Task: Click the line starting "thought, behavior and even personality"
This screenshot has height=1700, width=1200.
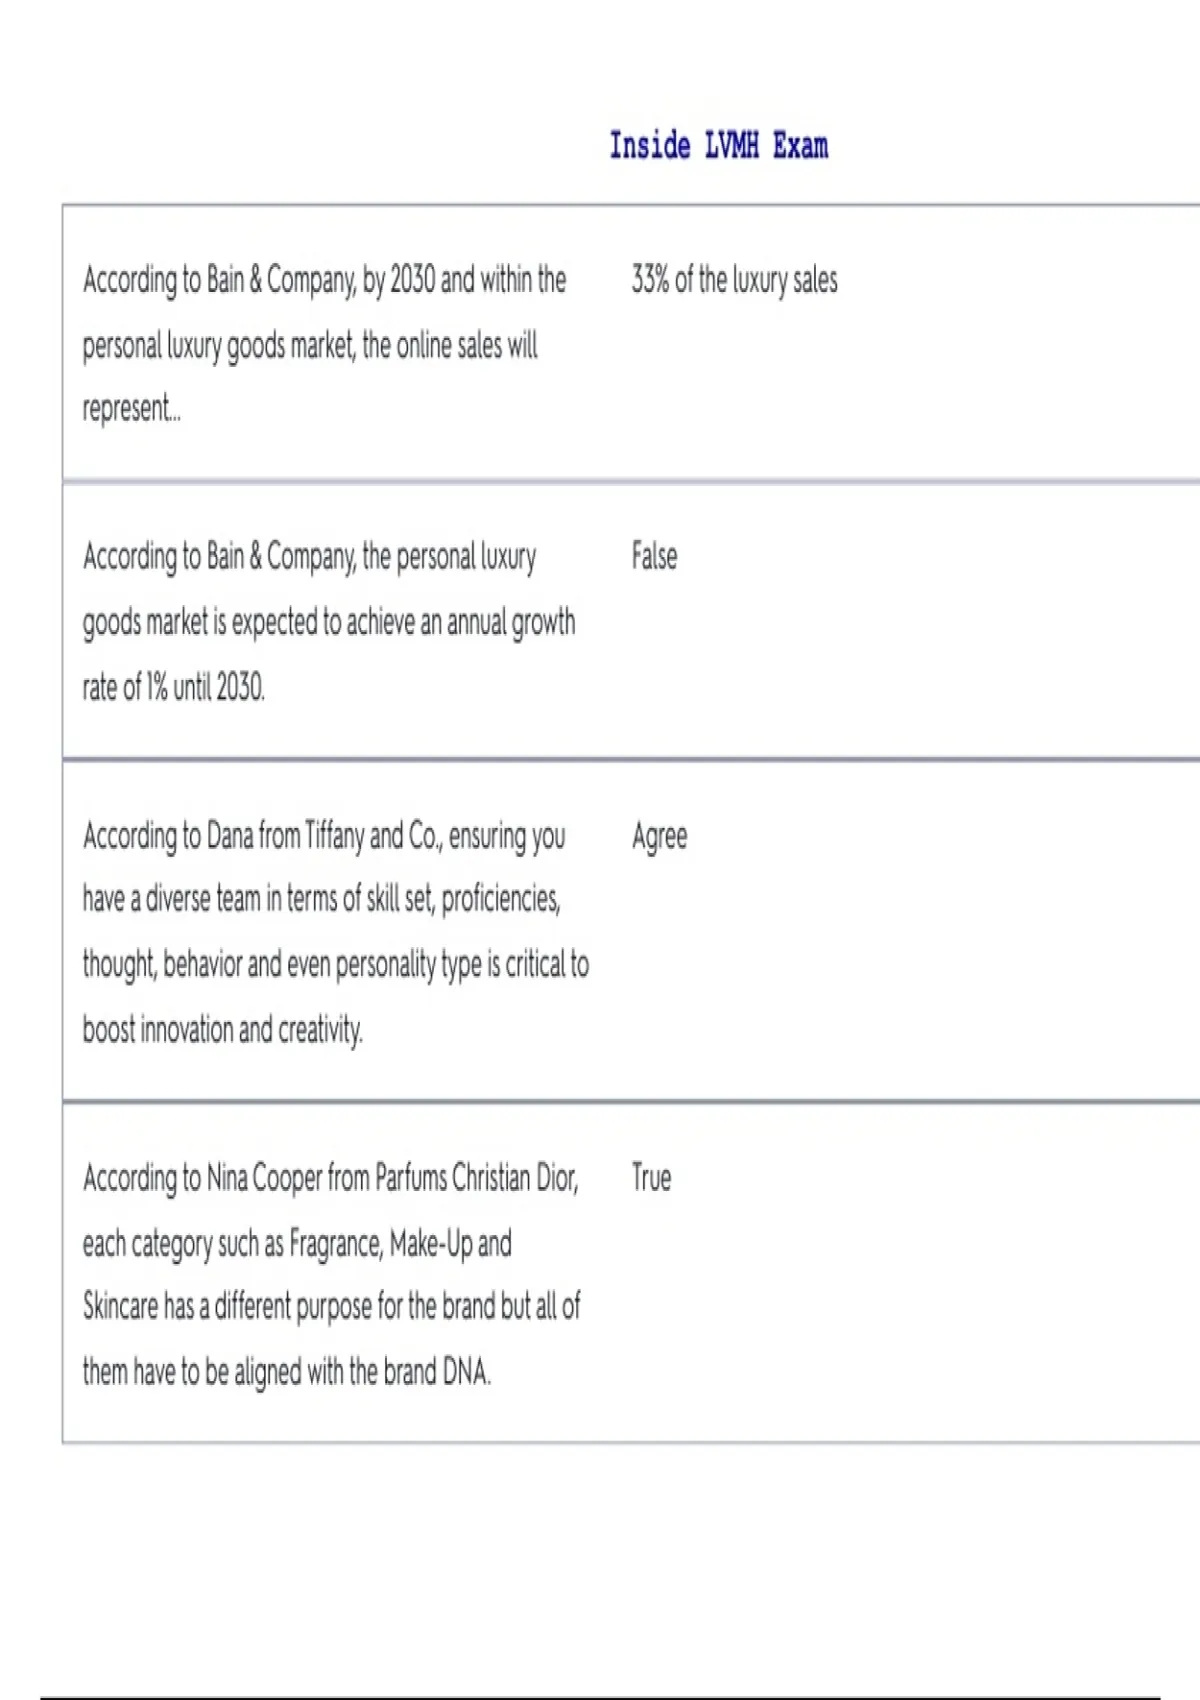Action: pos(336,964)
